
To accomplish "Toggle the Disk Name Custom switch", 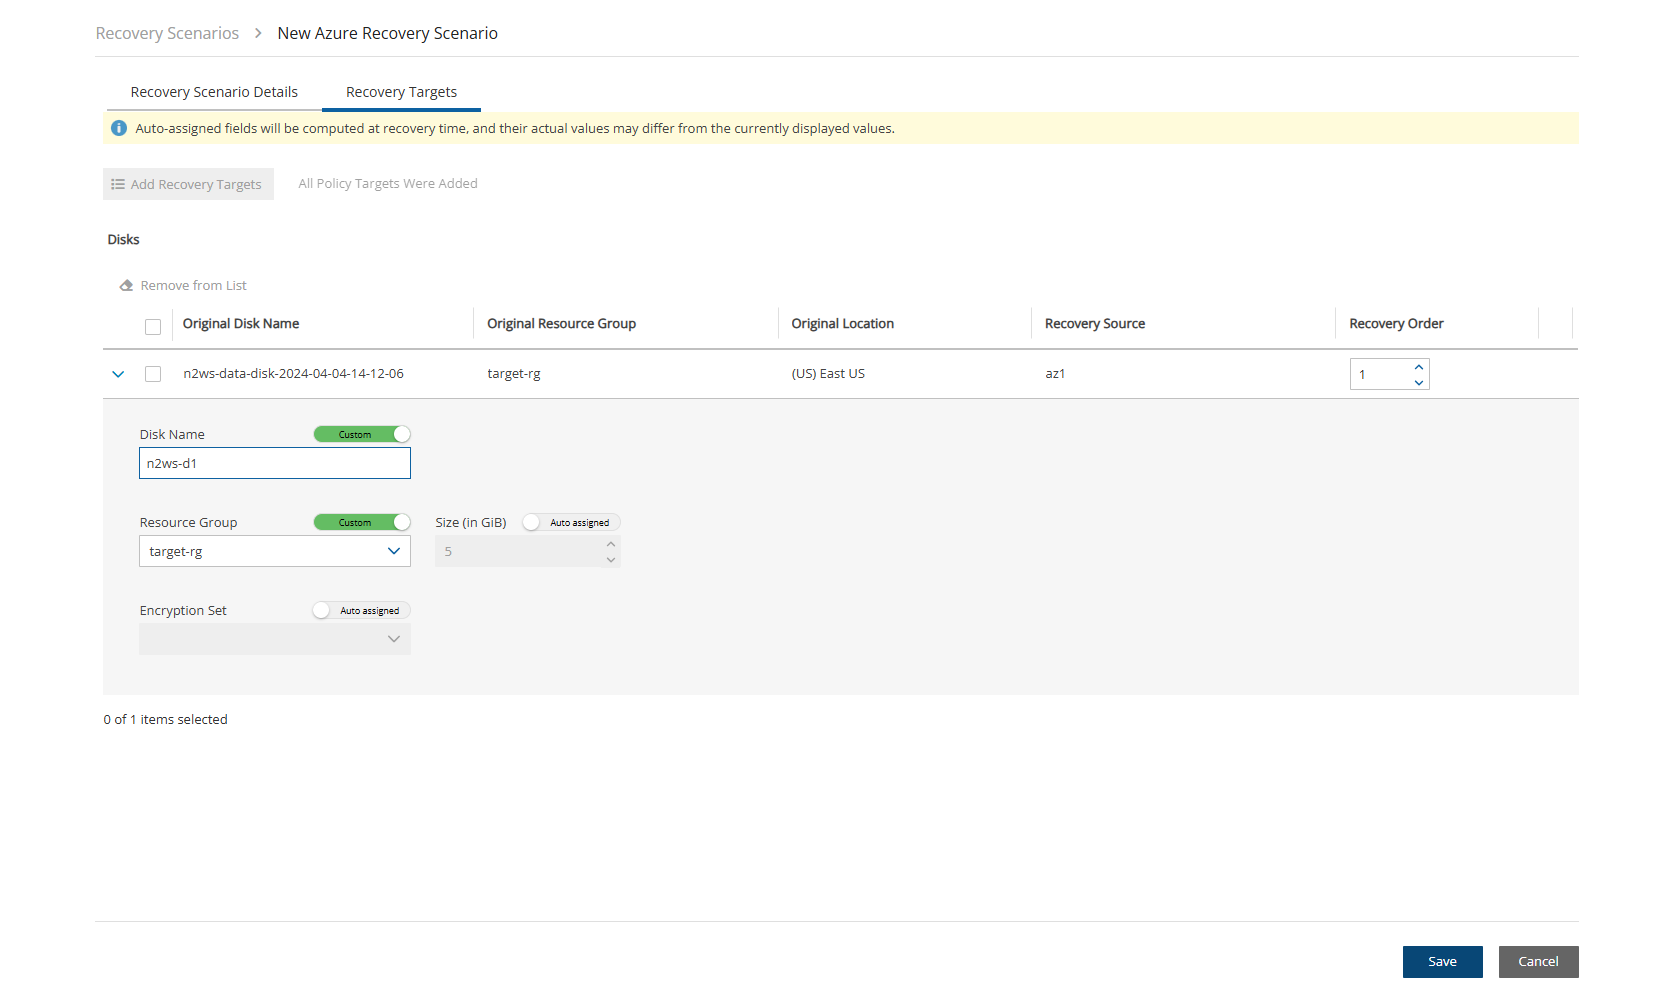I will [x=362, y=434].
